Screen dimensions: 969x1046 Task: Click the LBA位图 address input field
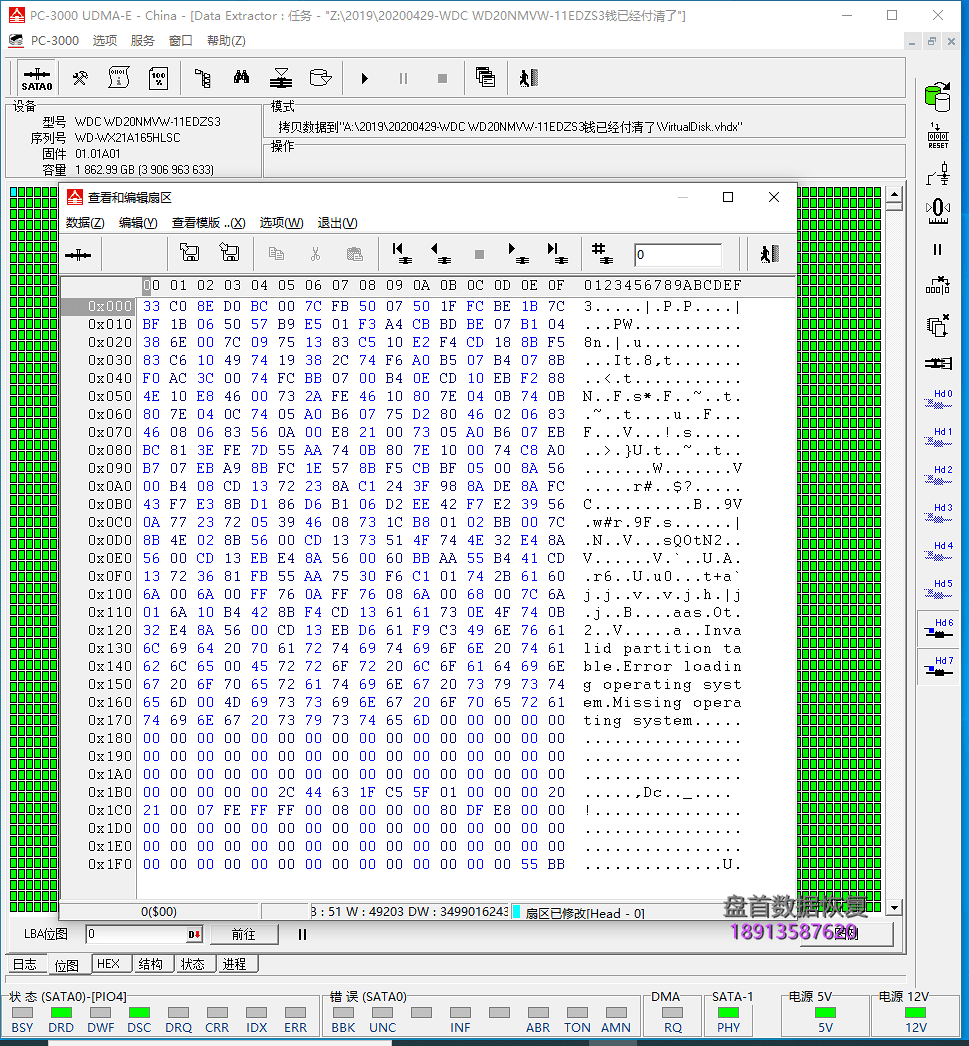click(x=136, y=934)
